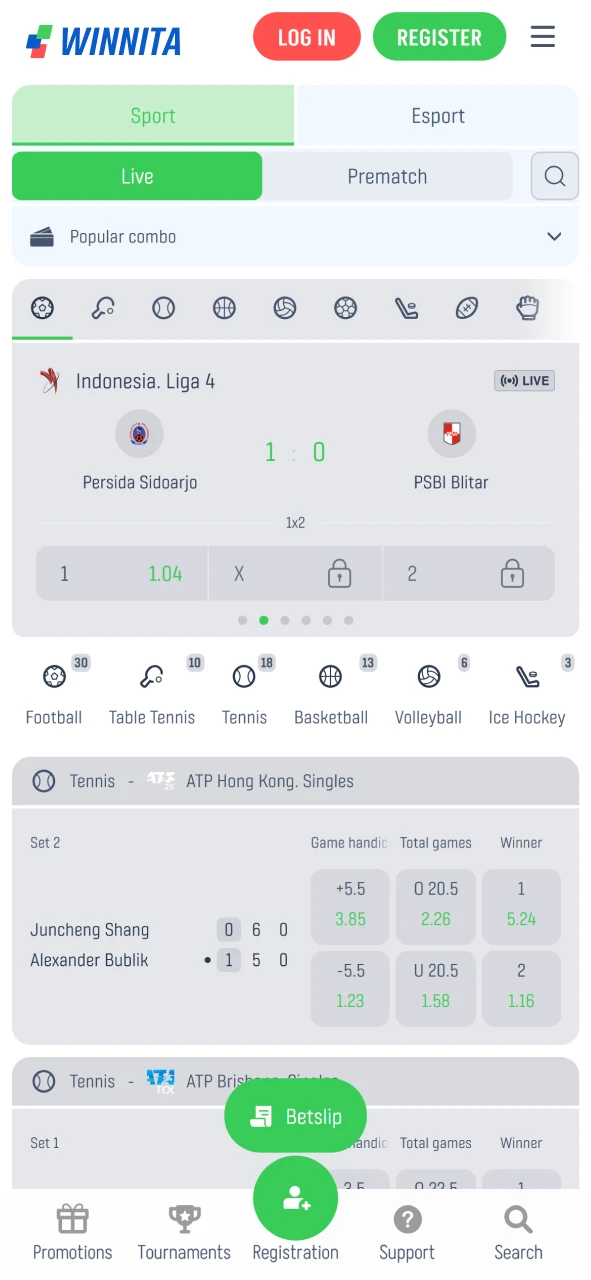Open the Basketball sport icon in the carousel
The image size is (591, 1280).
[x=224, y=308]
